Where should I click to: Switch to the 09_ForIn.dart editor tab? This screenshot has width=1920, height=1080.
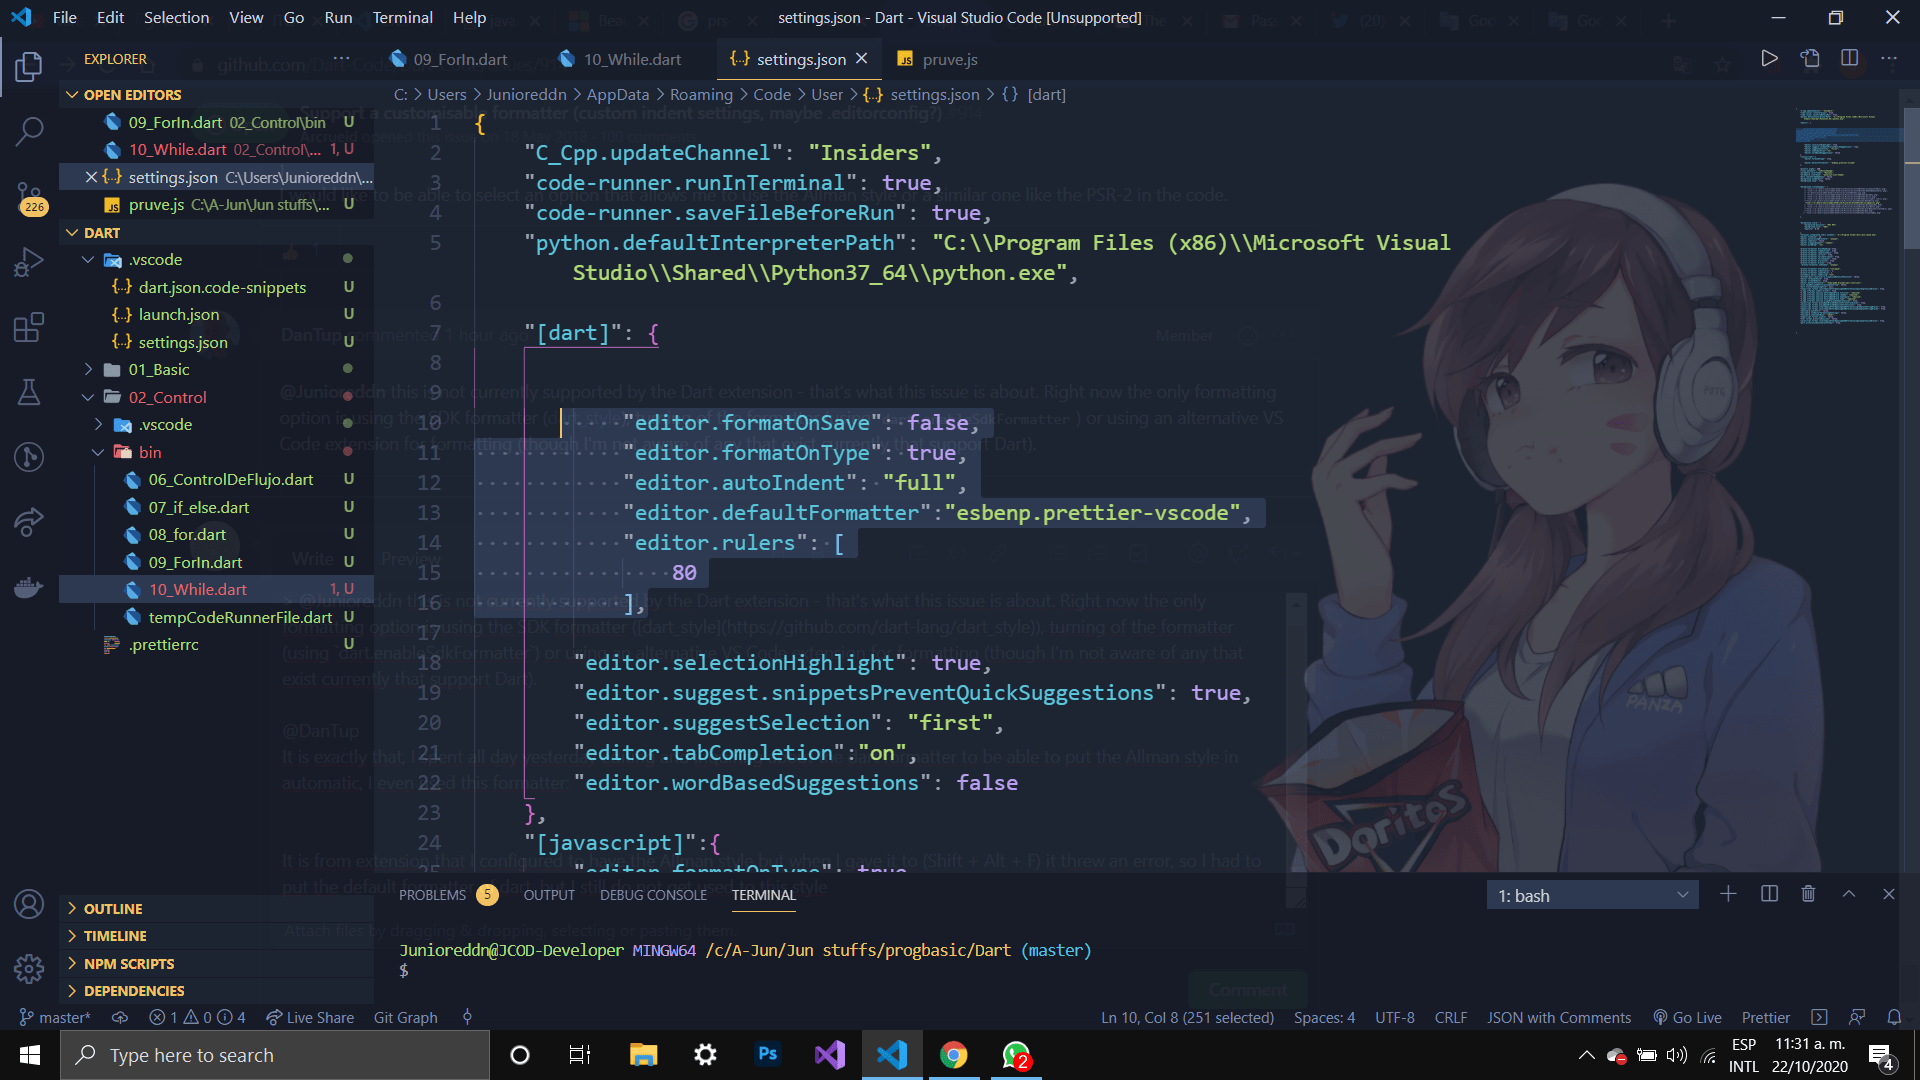[460, 59]
